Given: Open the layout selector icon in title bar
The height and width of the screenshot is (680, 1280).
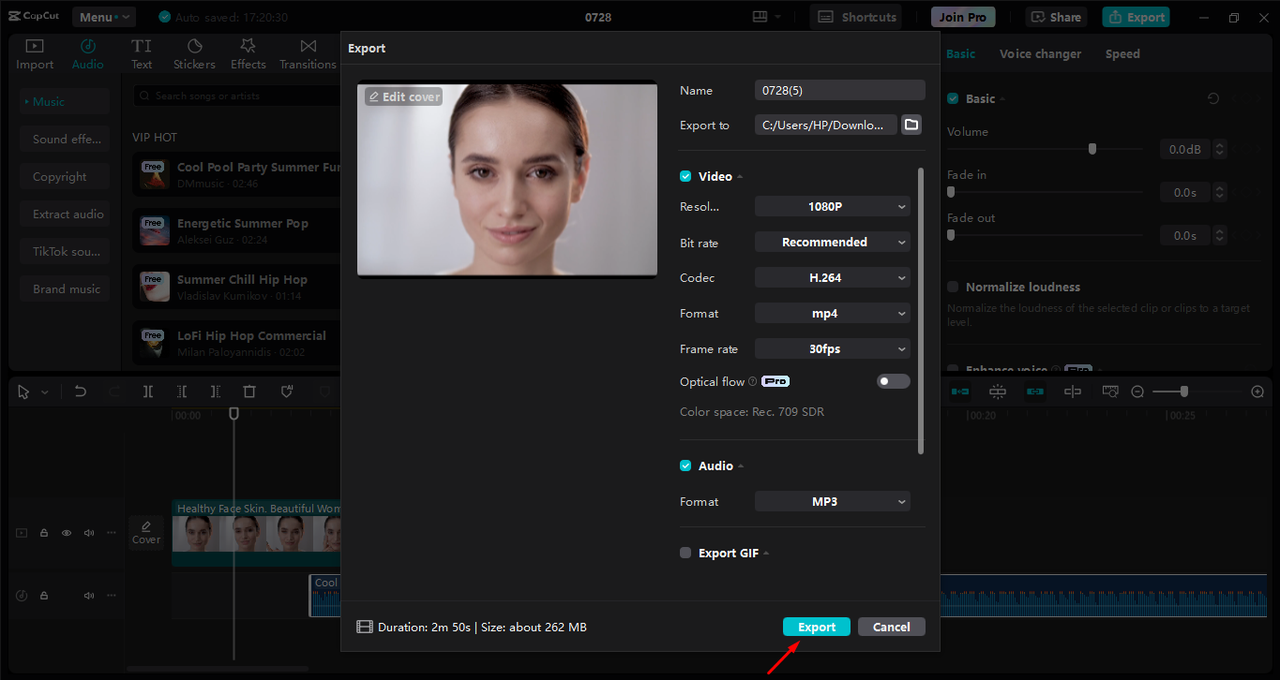Looking at the screenshot, I should tap(760, 17).
